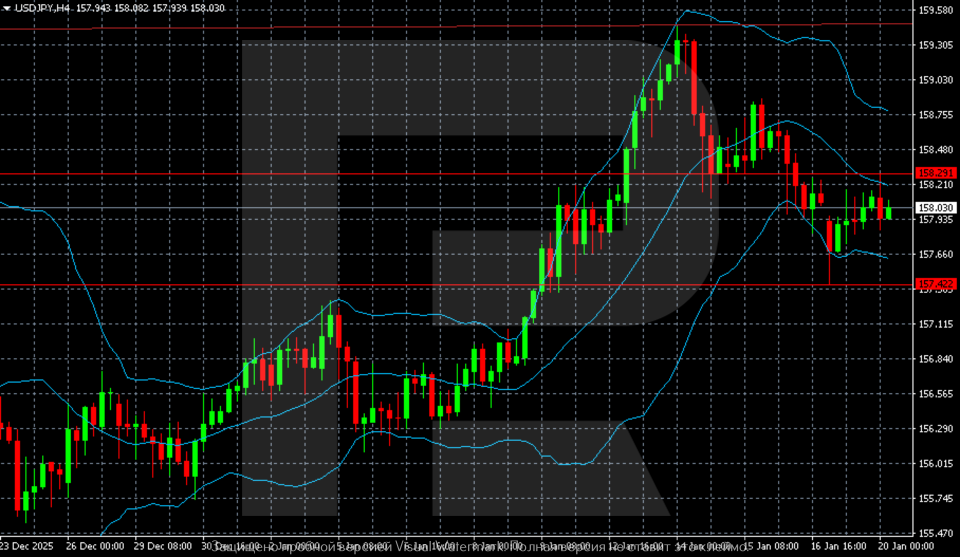Screen dimensions: 960x557
Task: Click the triangle arrow beside USDJPY,H4
Action: [x=6, y=8]
